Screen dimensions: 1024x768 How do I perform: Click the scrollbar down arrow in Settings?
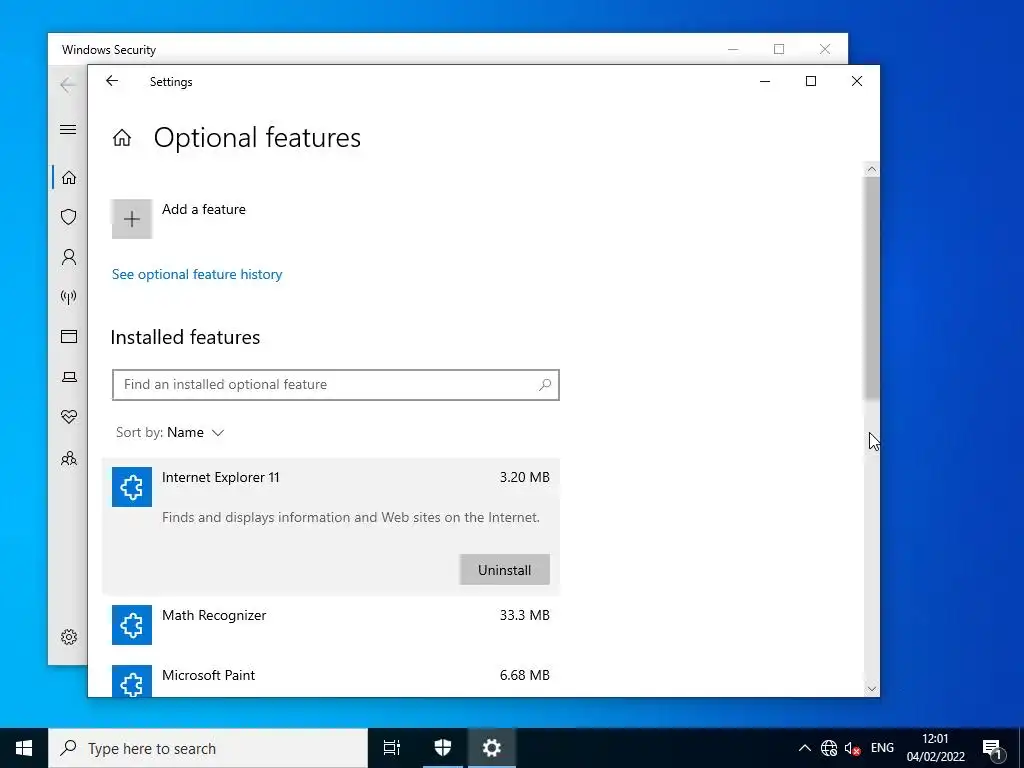[871, 689]
